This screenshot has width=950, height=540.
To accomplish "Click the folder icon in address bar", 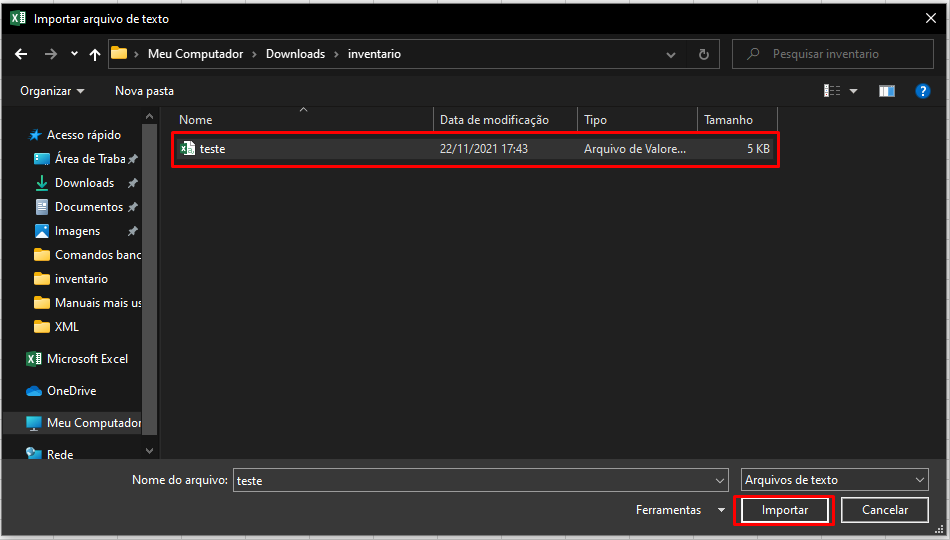I will pos(119,53).
